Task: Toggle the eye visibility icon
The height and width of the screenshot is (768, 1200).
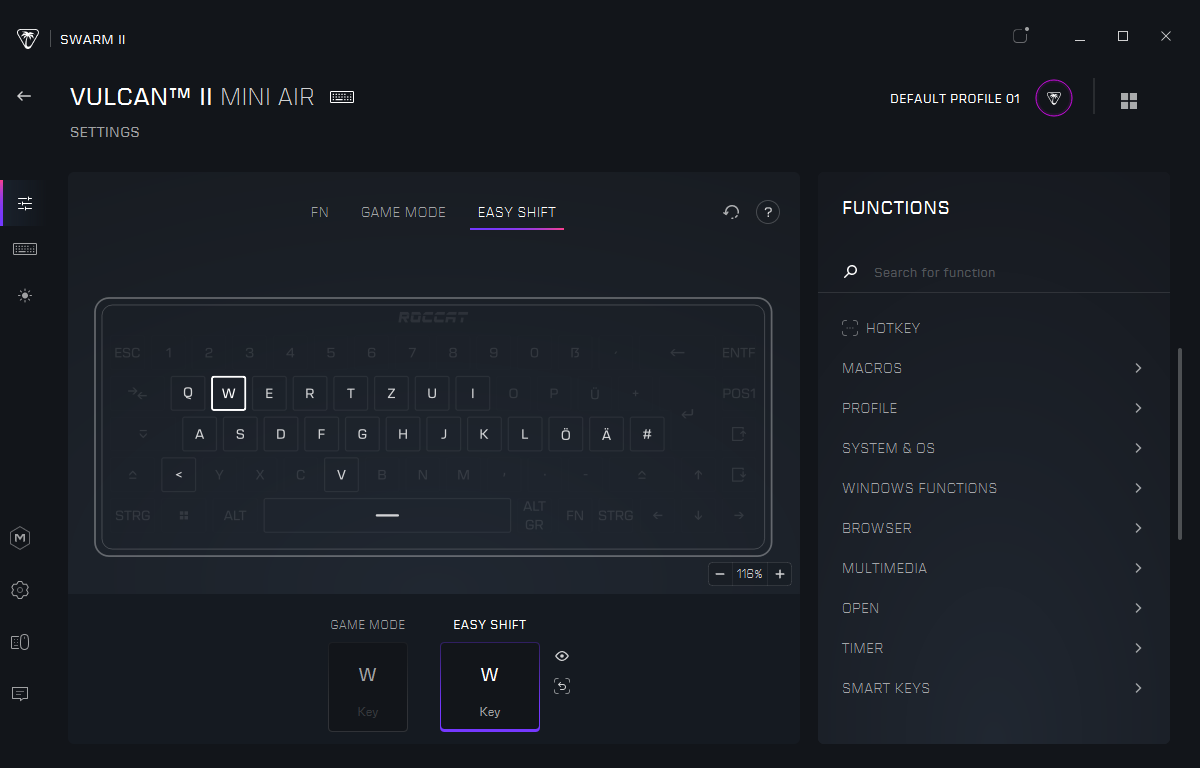Action: tap(562, 656)
